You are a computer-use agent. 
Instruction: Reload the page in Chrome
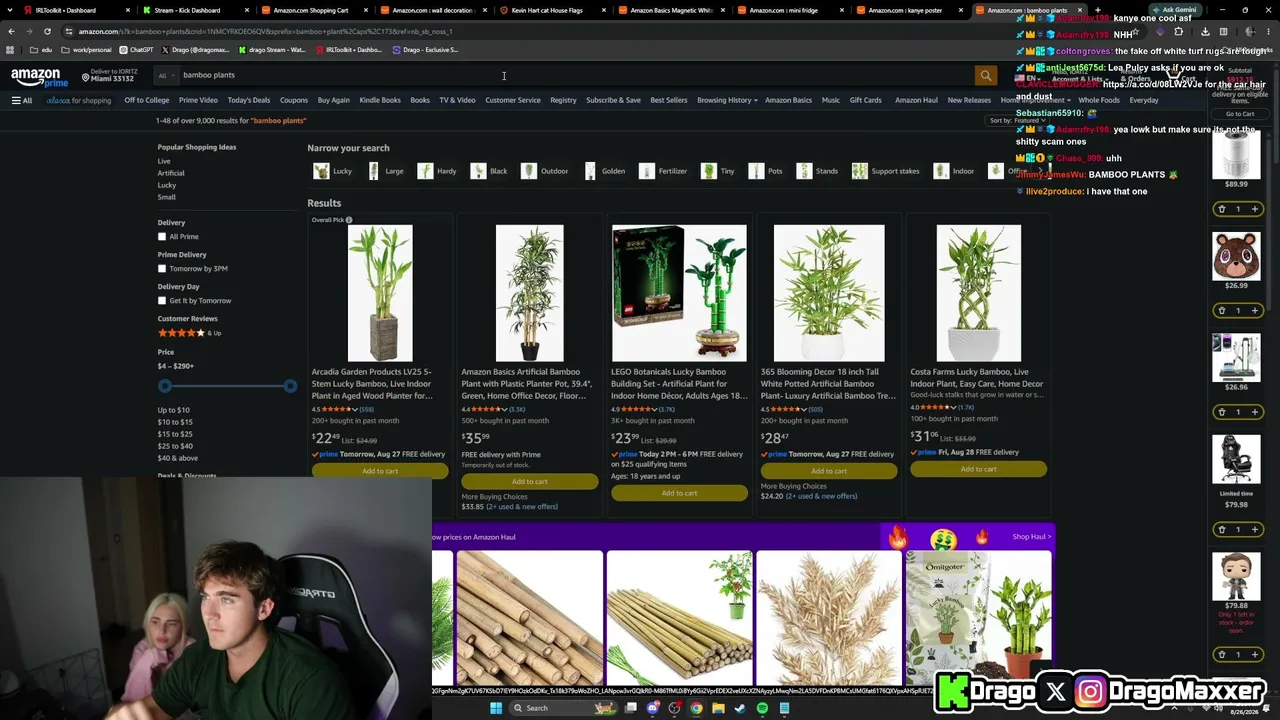point(47,31)
